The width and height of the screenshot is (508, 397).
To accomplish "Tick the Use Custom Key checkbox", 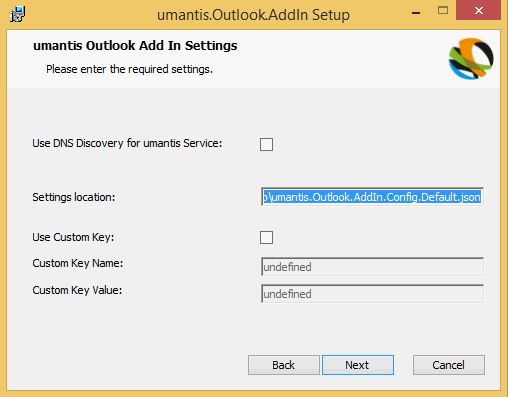I will click(x=266, y=237).
